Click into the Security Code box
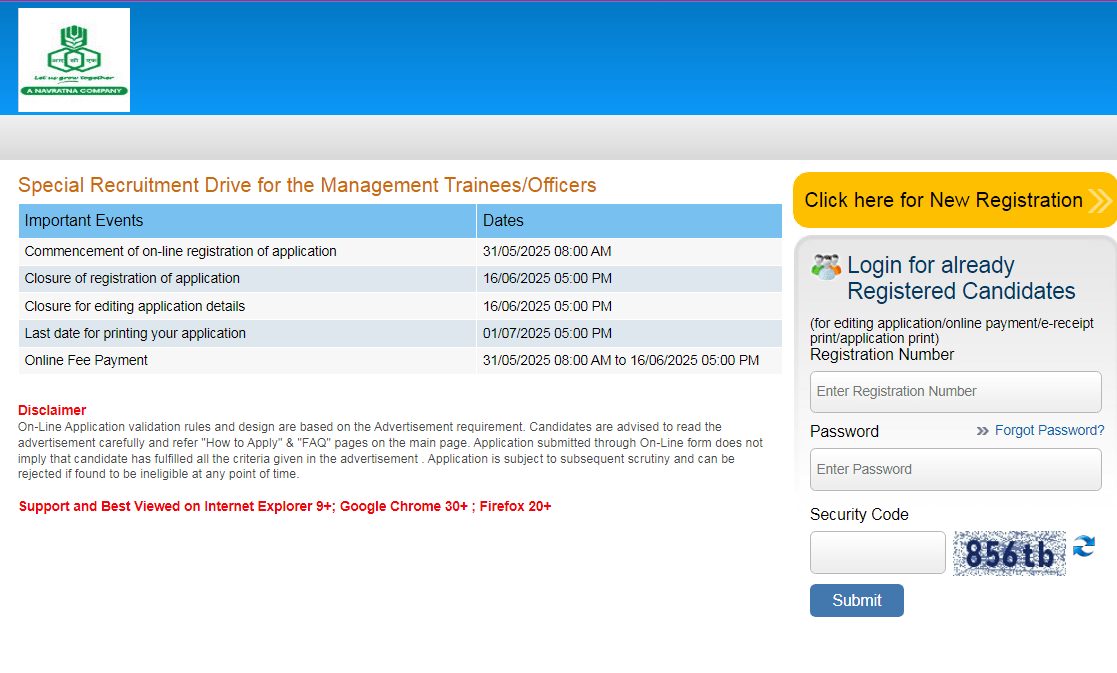 click(877, 552)
